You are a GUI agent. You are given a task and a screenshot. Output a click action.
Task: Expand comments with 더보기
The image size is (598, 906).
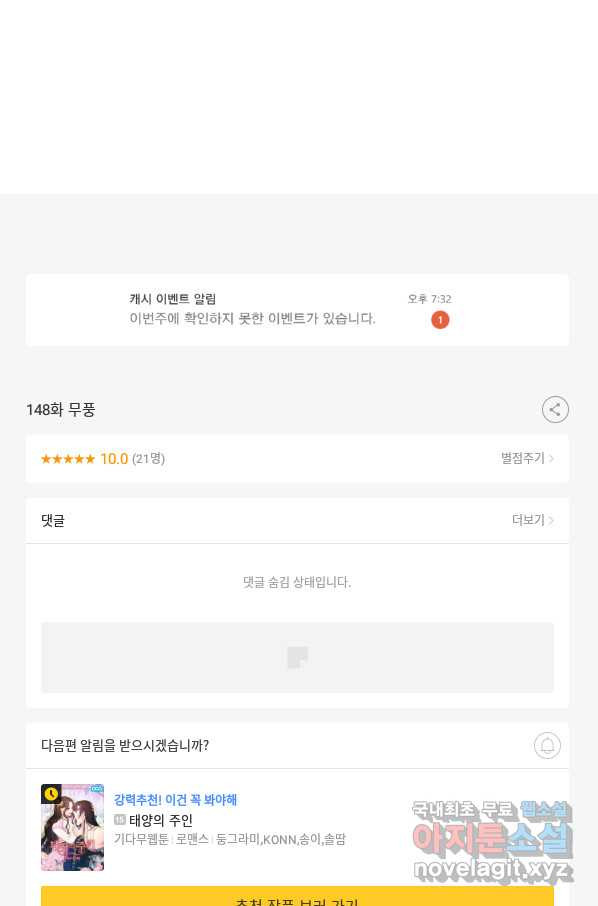pos(528,520)
